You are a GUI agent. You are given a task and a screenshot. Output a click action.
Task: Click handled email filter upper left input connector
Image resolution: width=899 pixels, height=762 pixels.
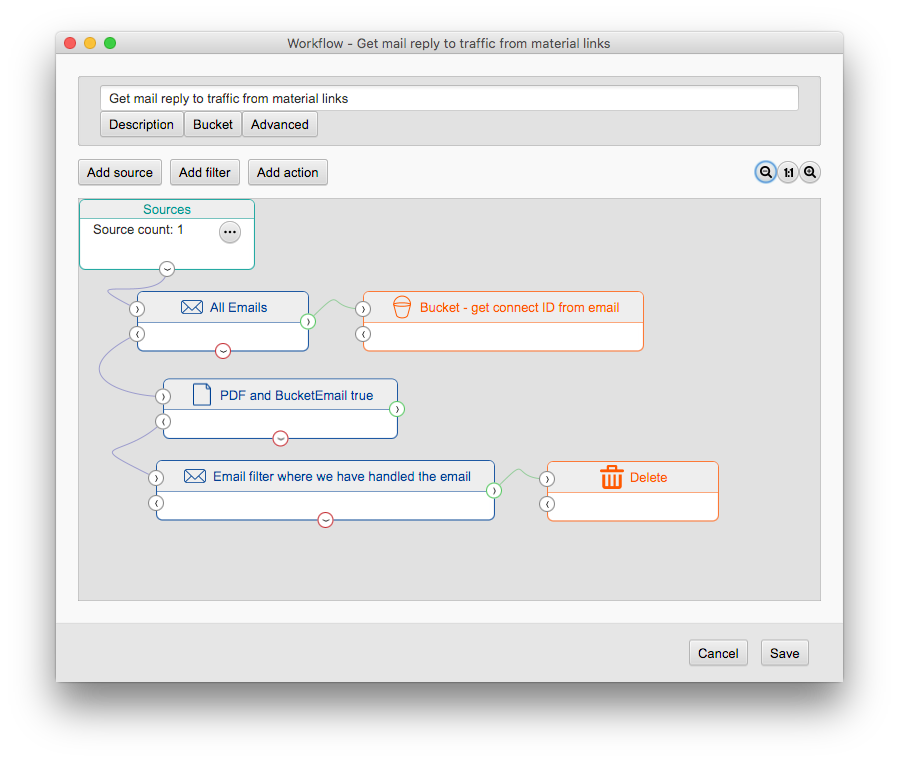[156, 478]
